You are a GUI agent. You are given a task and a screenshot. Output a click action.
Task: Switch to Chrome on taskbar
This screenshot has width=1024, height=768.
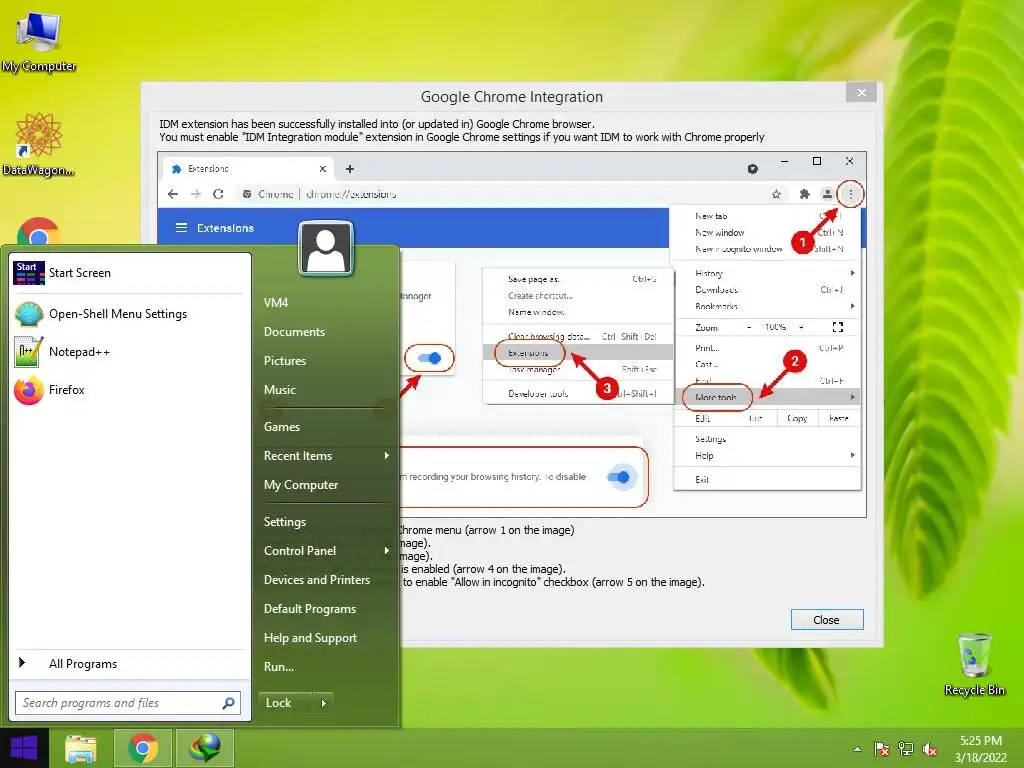[143, 748]
